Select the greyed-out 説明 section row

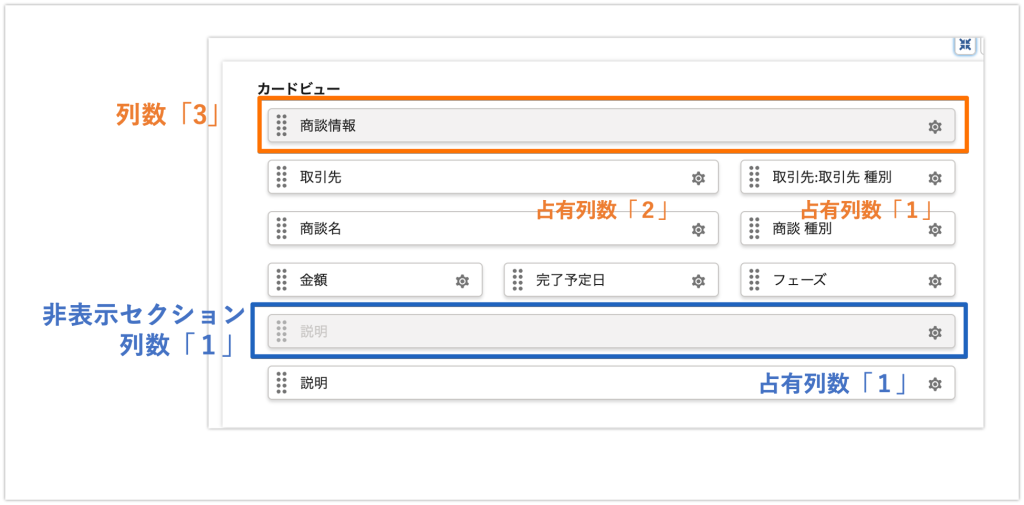[611, 331]
